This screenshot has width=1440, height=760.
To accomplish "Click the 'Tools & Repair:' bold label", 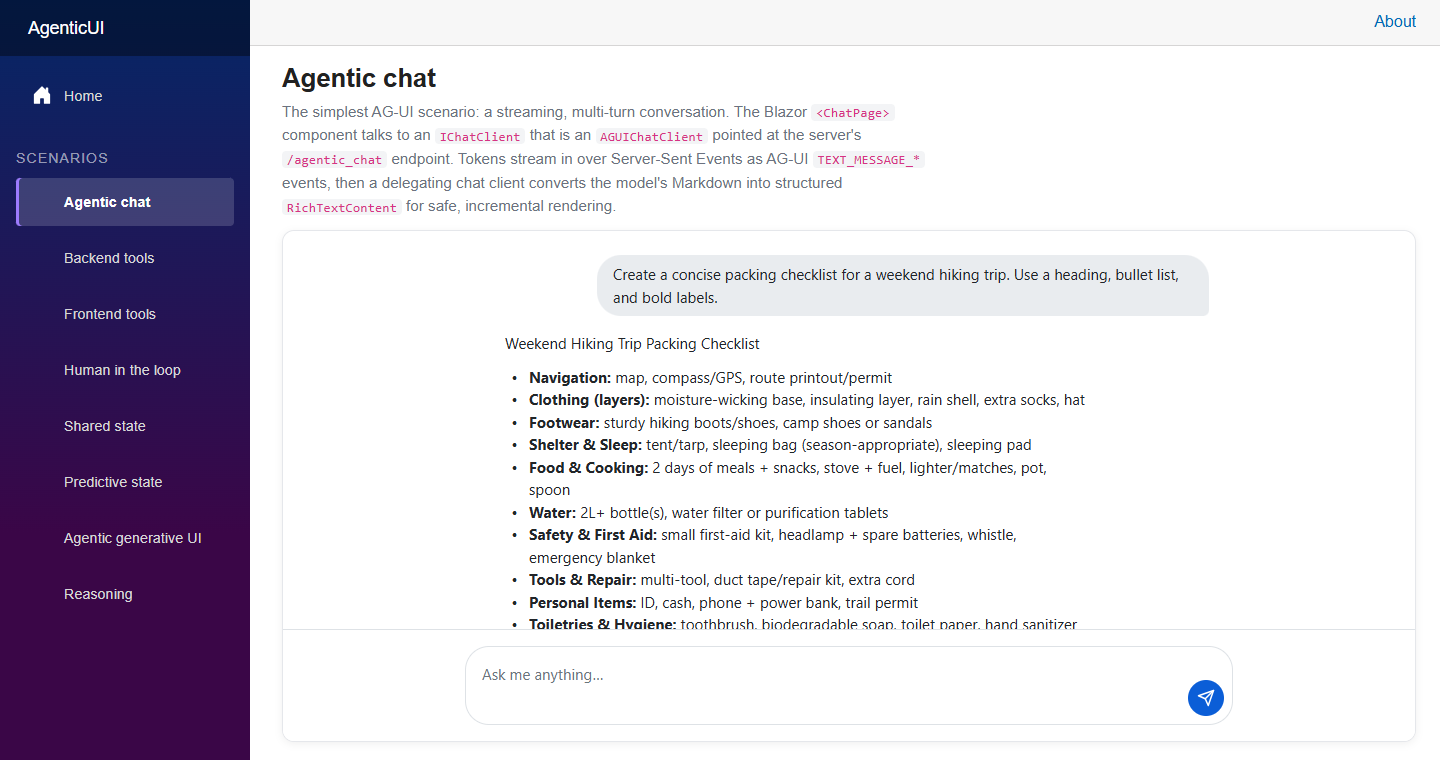I will tap(582, 580).
